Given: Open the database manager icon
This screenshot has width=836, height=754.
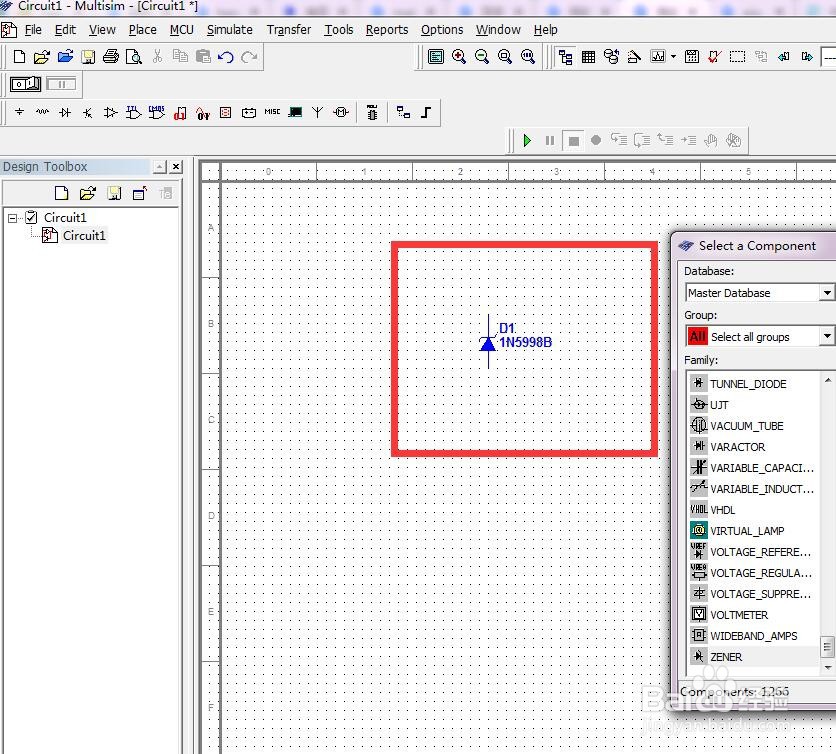Looking at the screenshot, I should click(611, 57).
